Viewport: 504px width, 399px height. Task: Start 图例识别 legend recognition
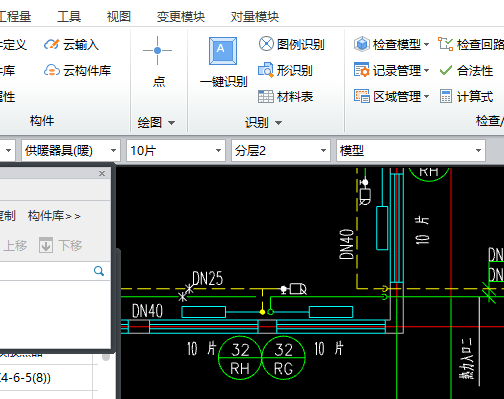point(291,44)
